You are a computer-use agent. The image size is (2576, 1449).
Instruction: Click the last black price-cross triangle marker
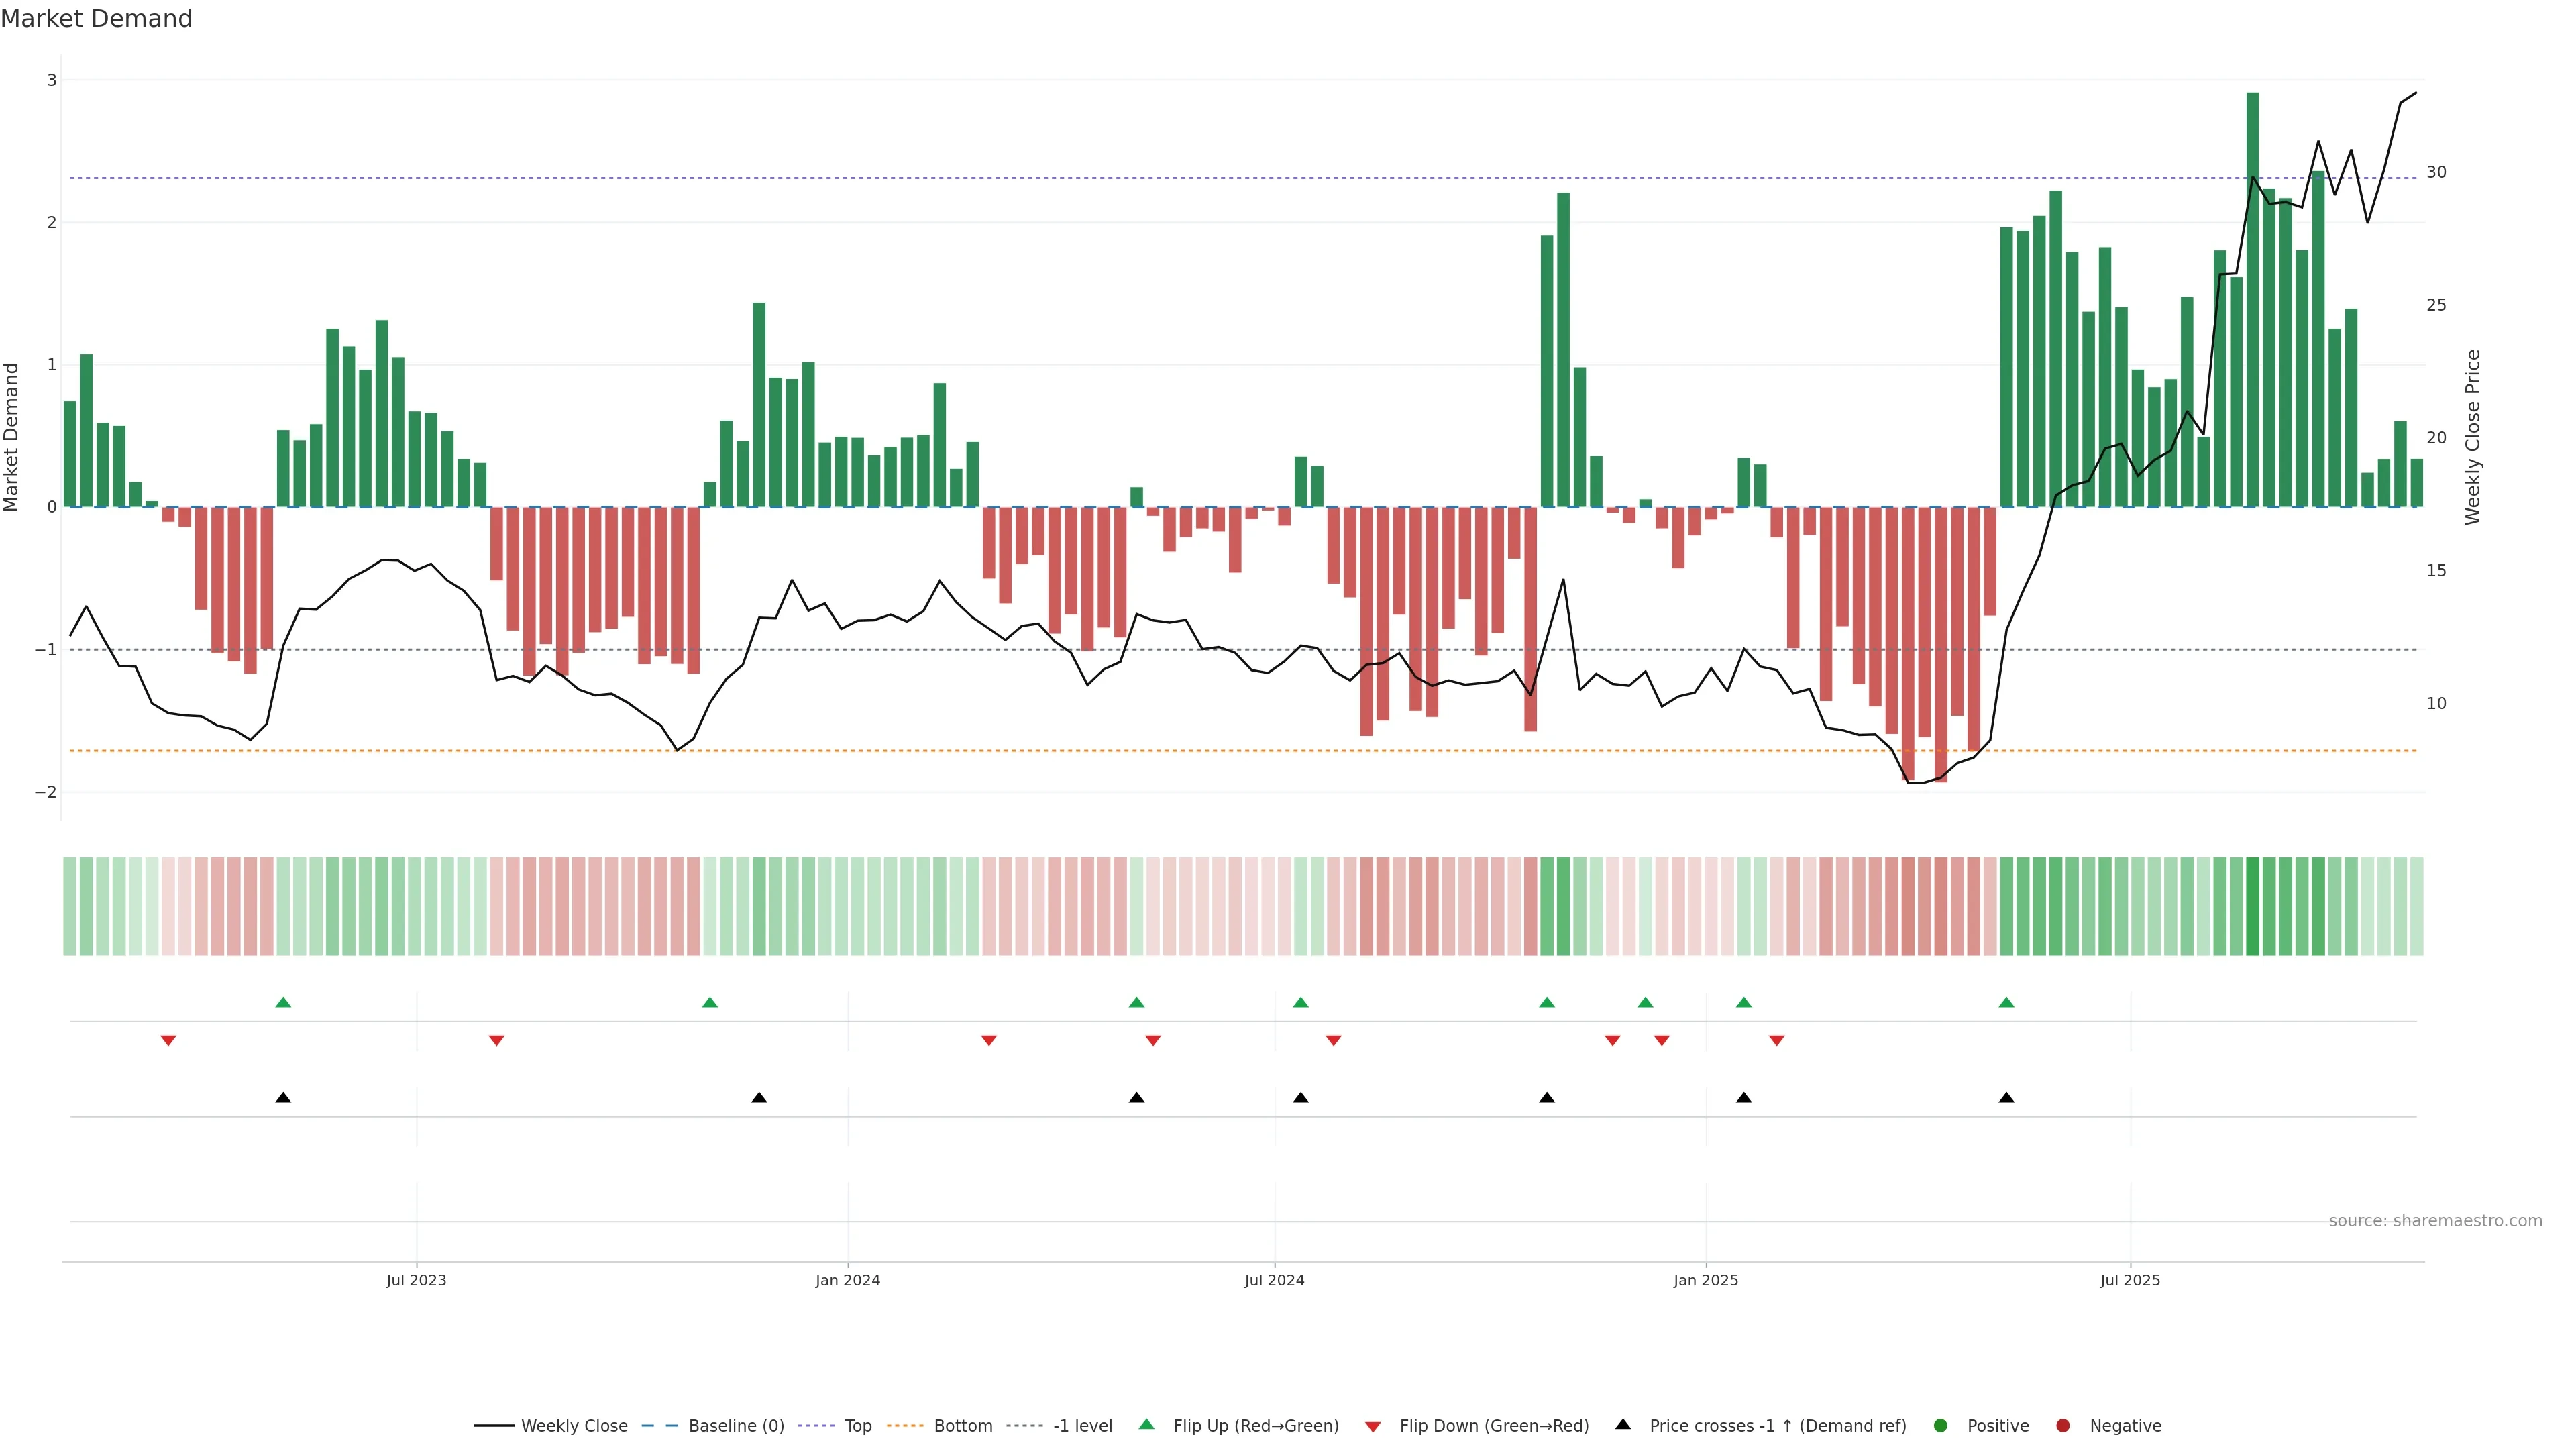(2006, 1098)
